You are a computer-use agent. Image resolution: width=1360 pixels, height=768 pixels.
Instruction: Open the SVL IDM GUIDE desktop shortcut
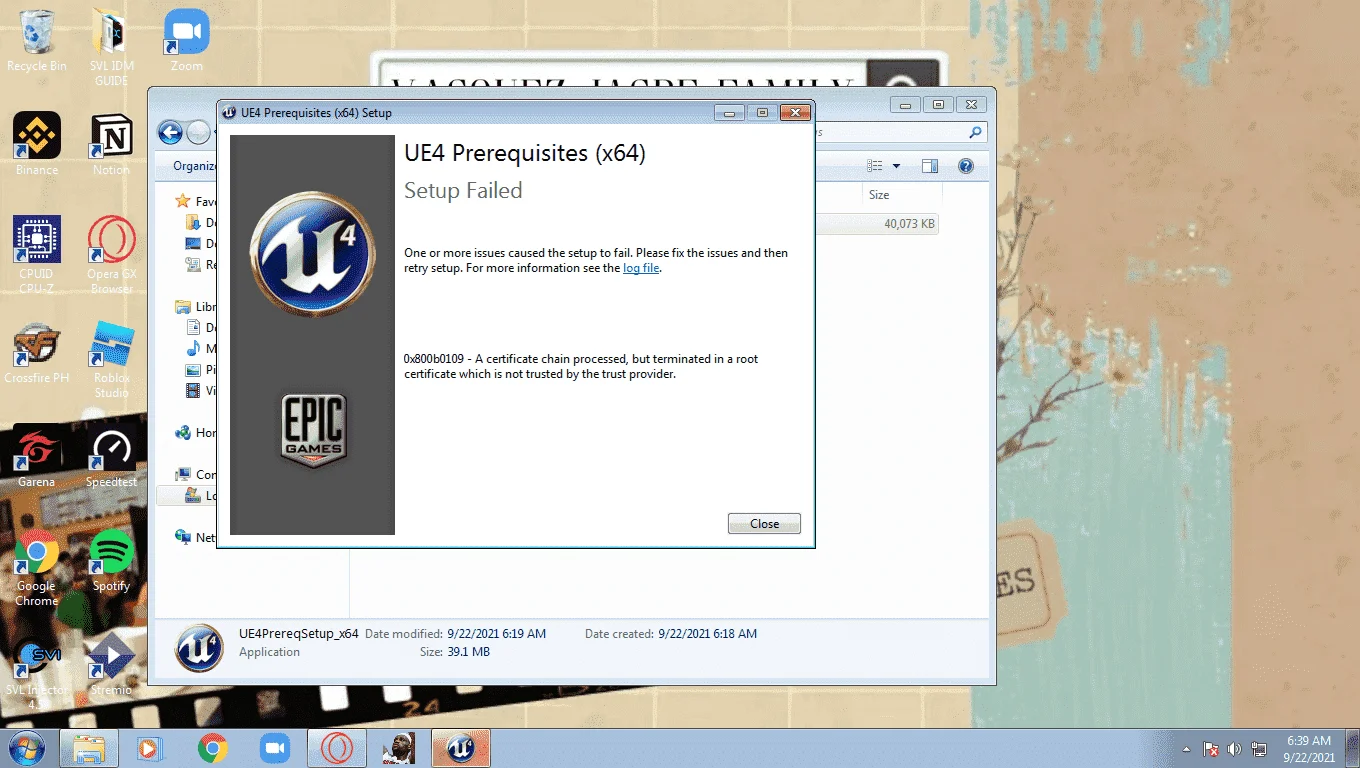112,47
